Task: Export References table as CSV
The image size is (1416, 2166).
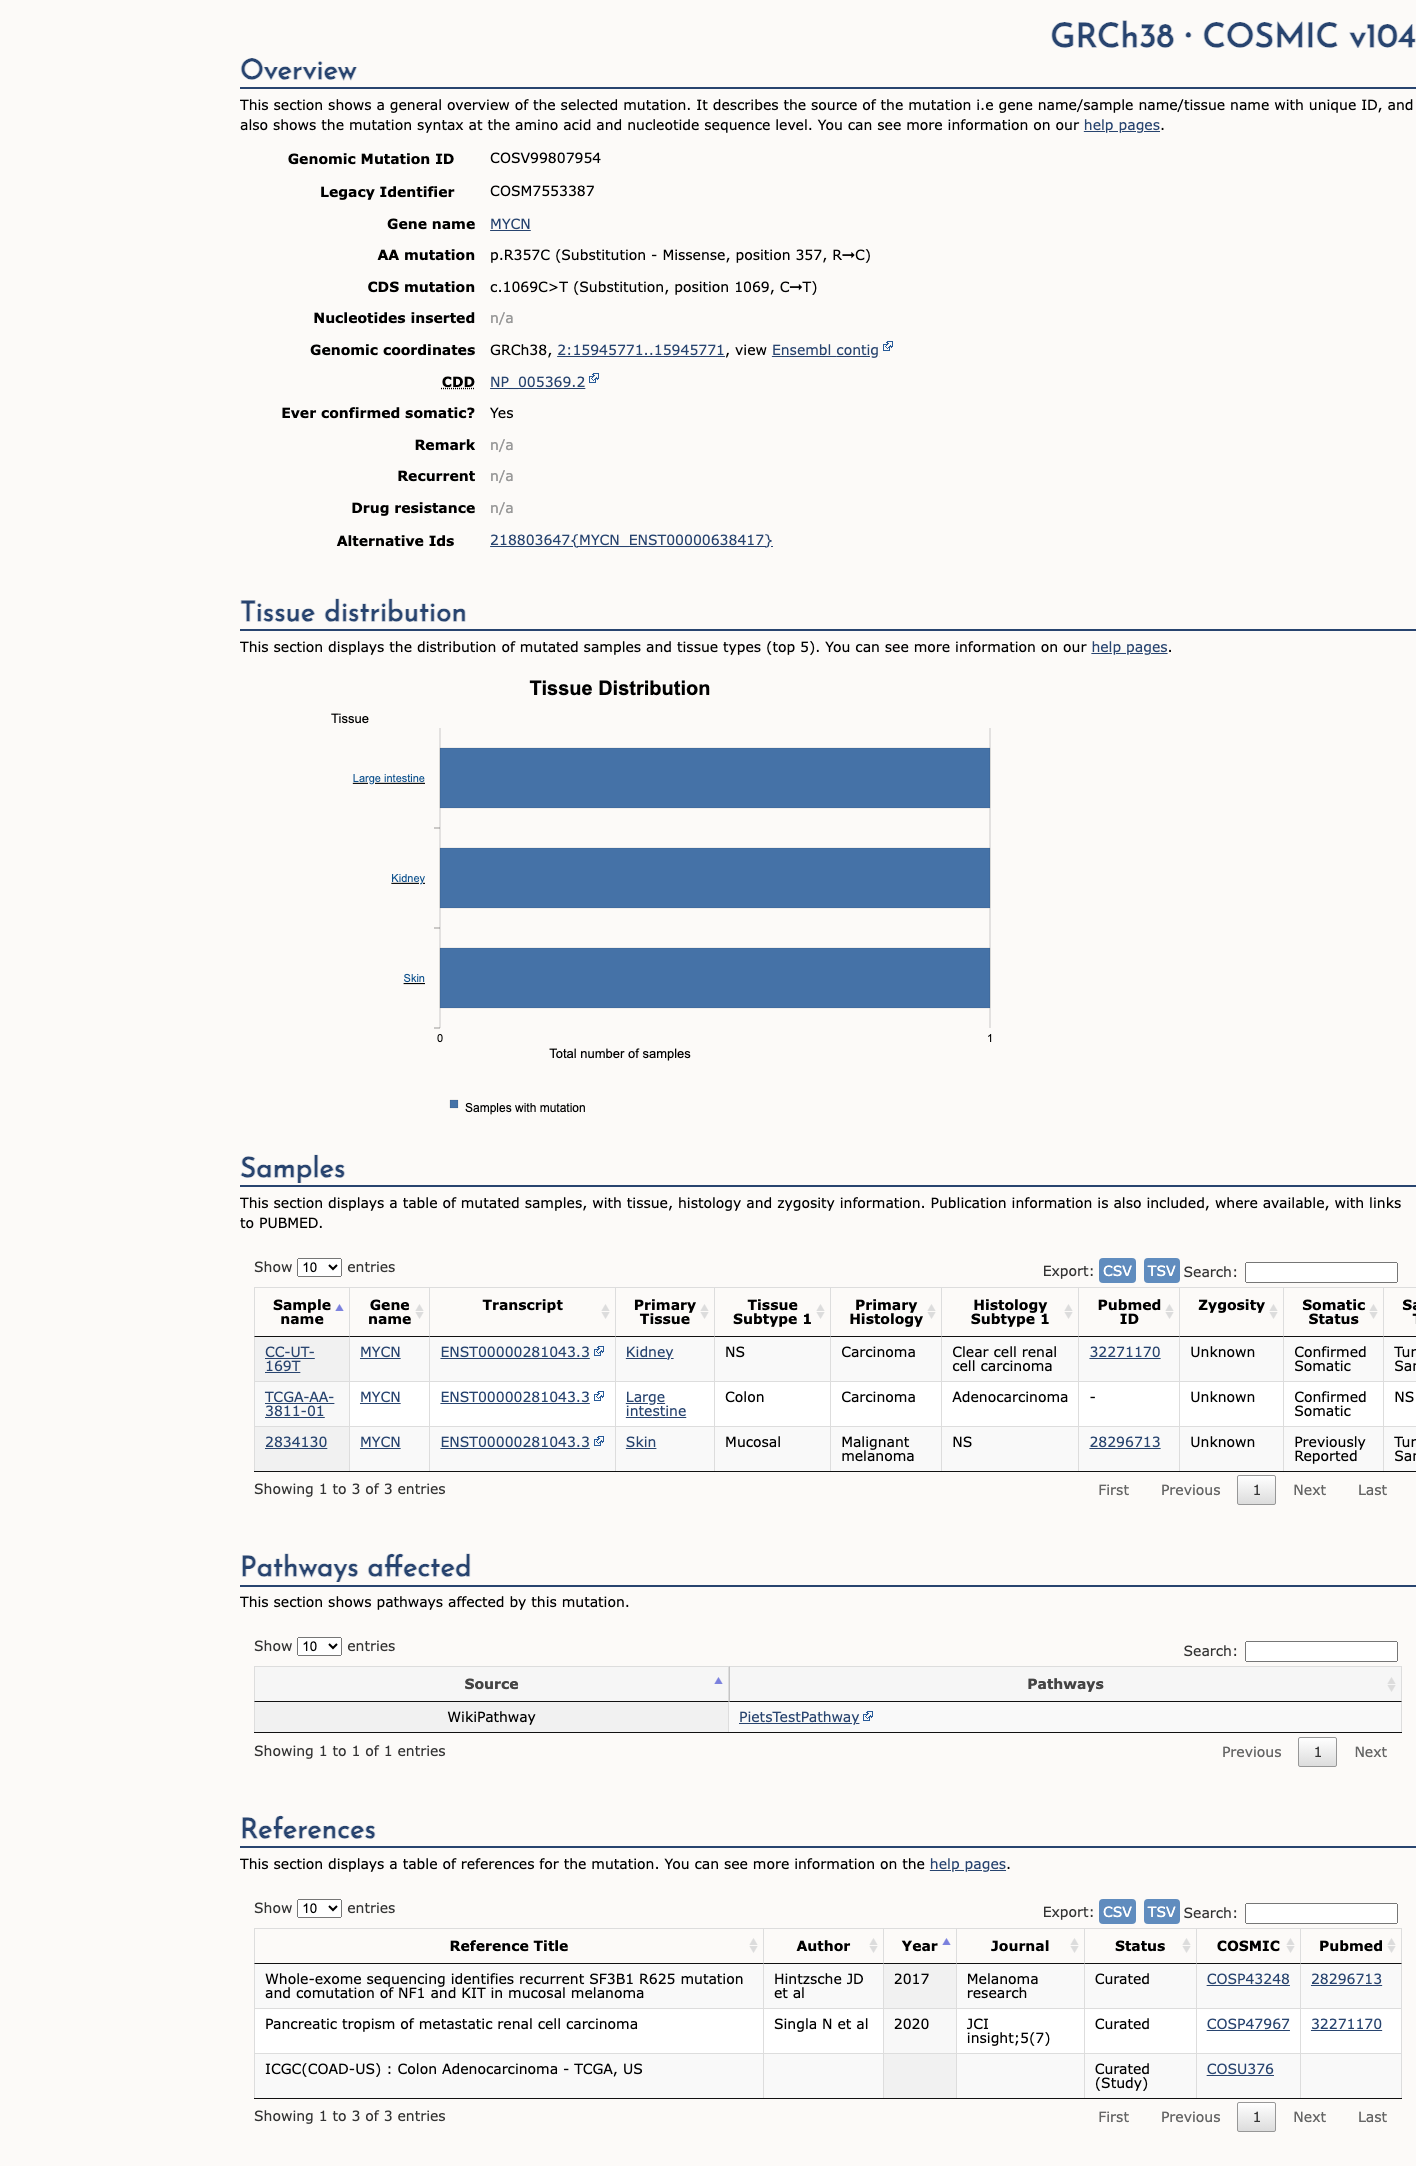Action: coord(1117,1911)
